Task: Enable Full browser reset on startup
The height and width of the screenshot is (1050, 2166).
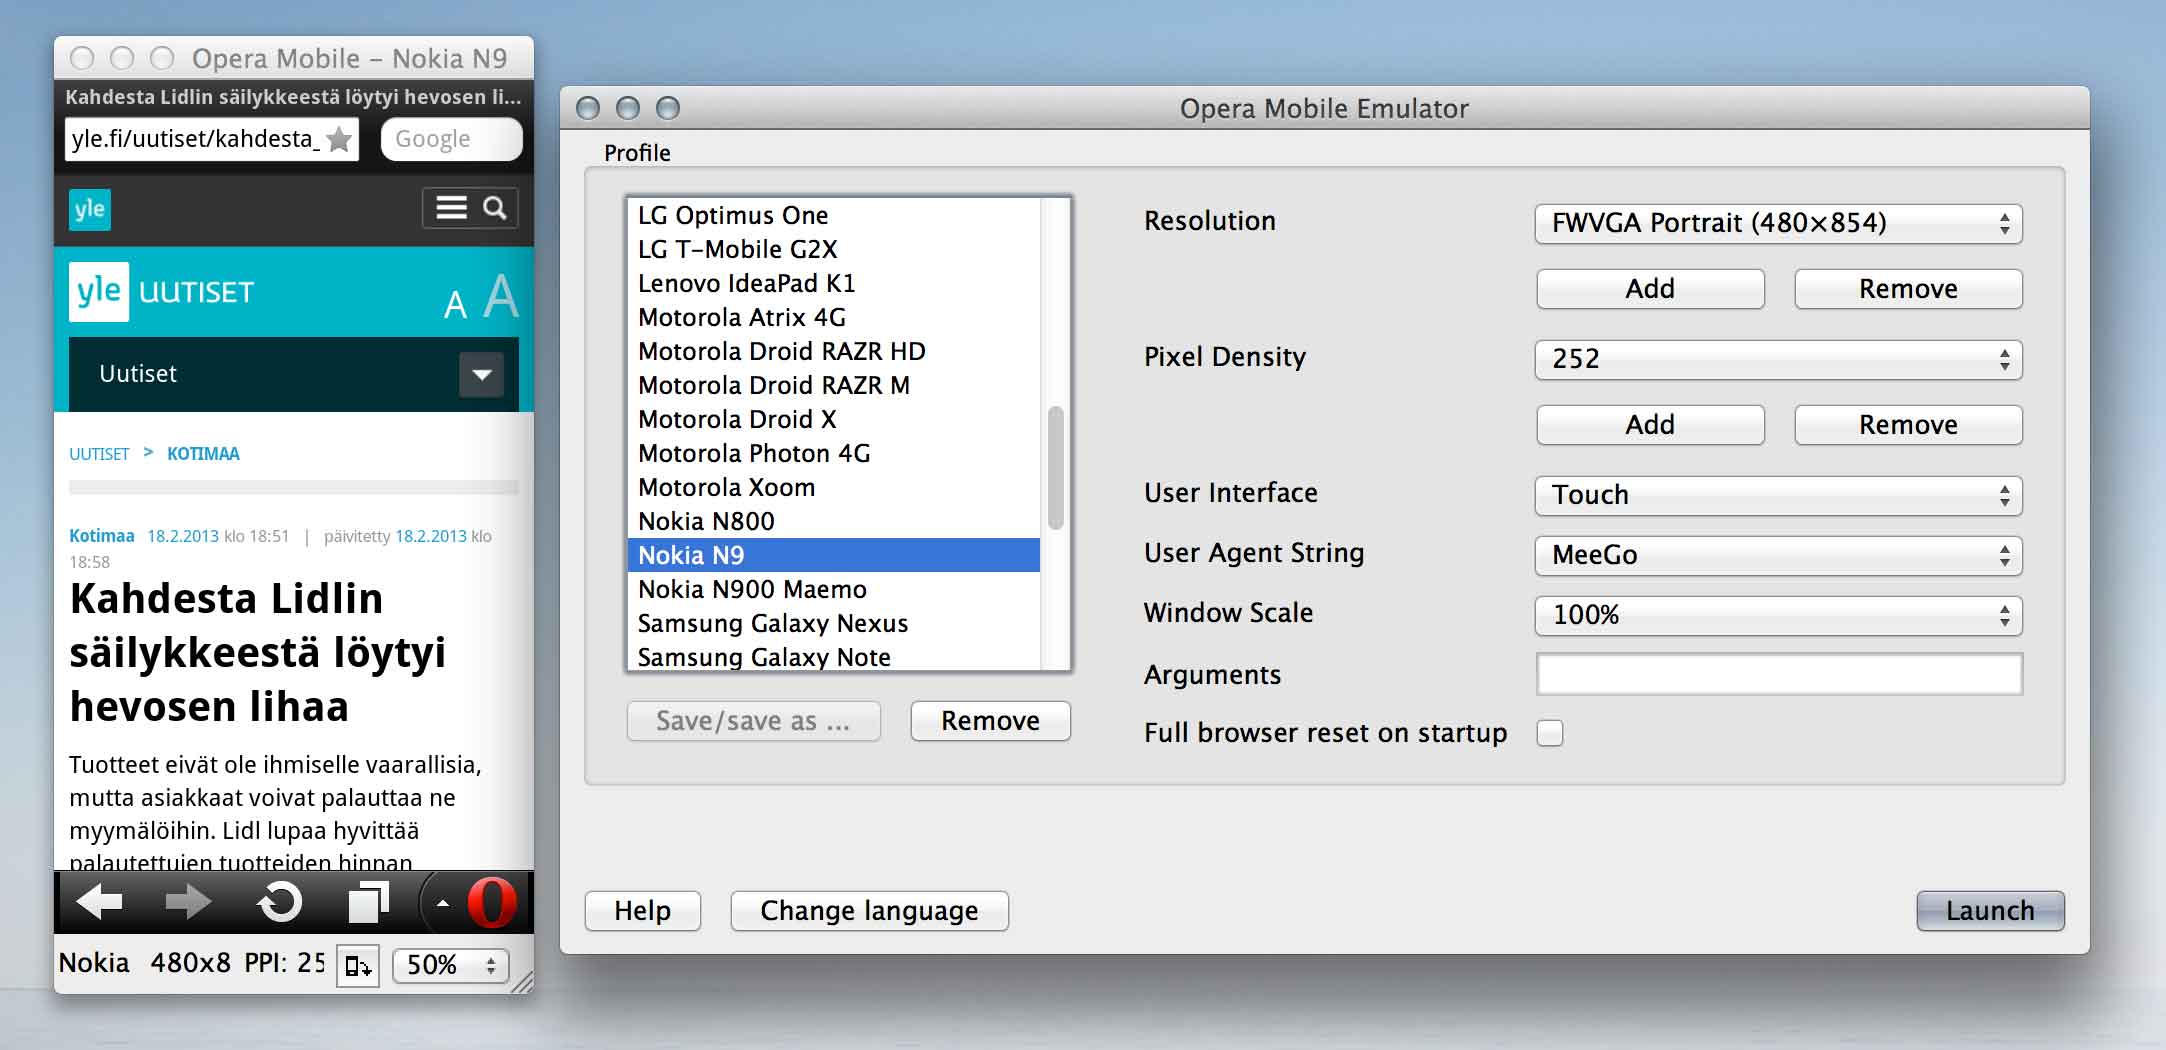Action: pos(1550,733)
